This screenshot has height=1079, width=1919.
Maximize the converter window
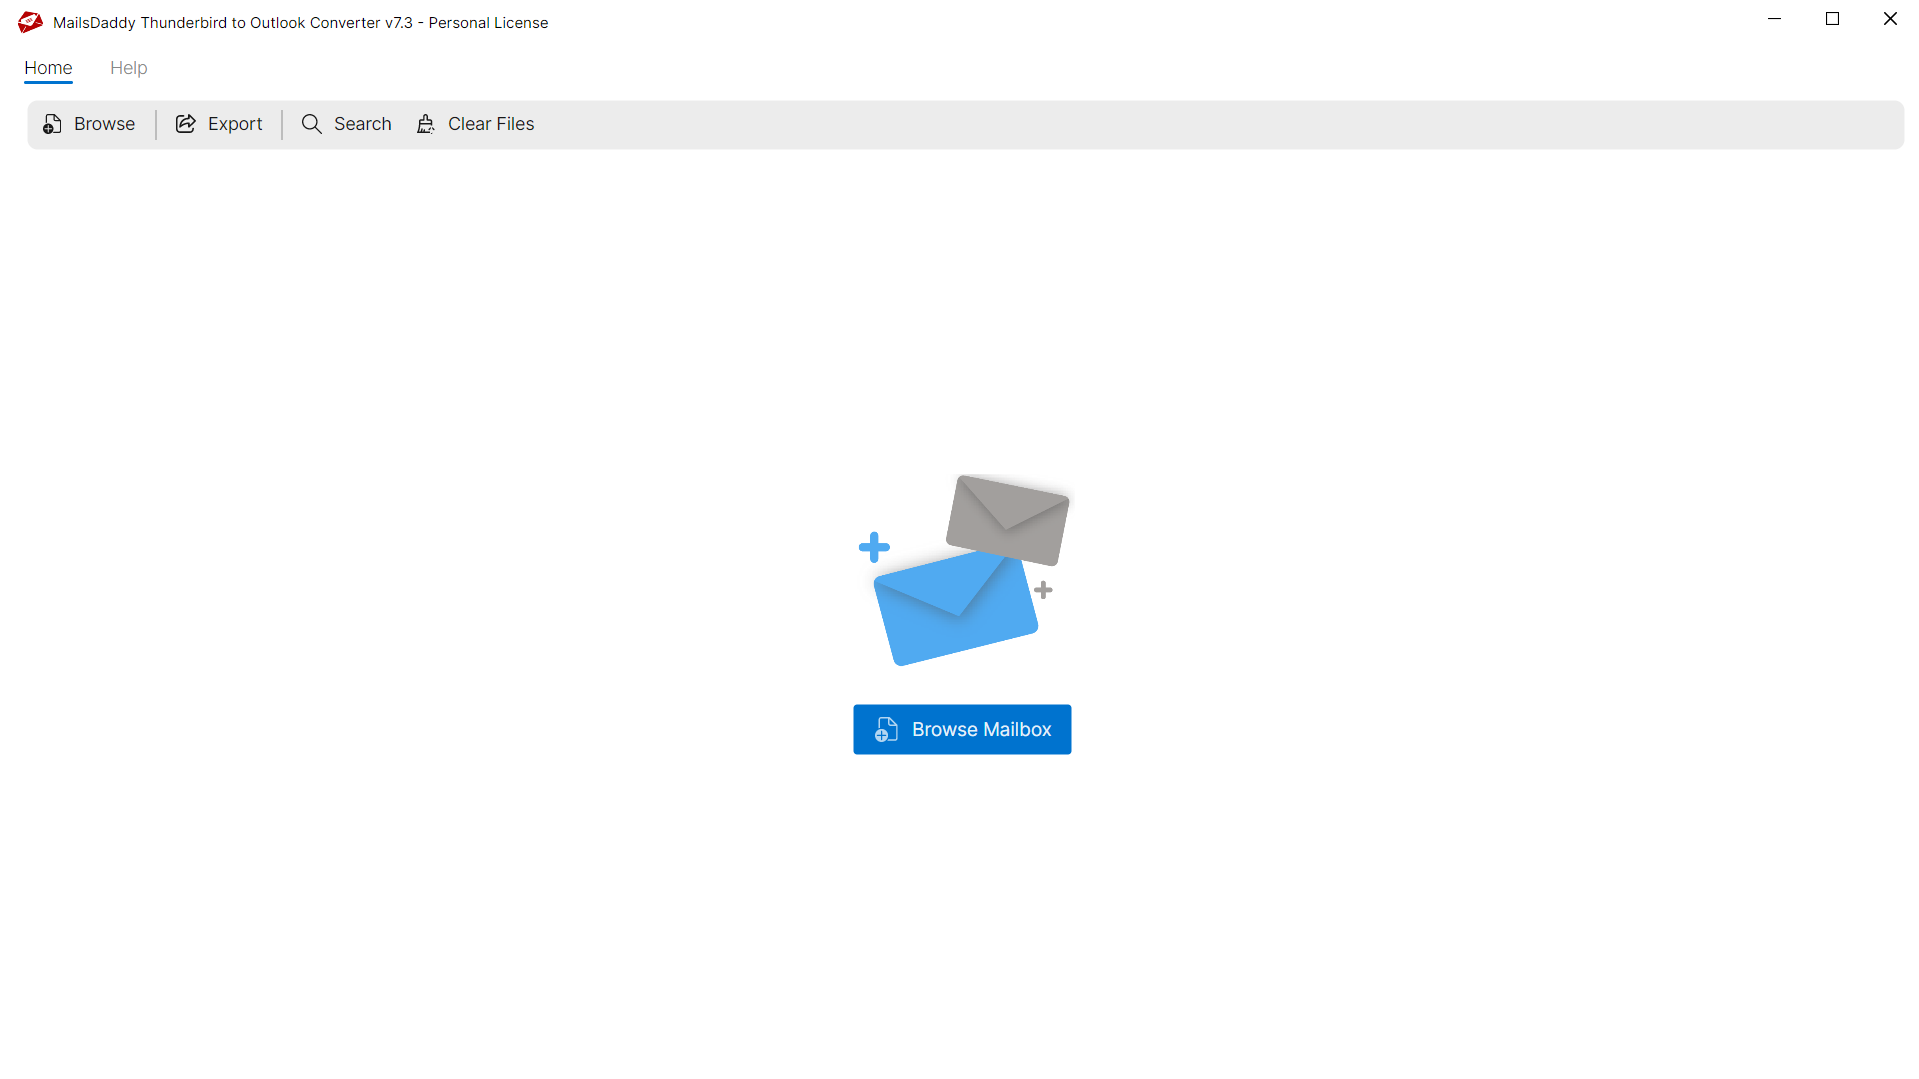click(x=1833, y=19)
